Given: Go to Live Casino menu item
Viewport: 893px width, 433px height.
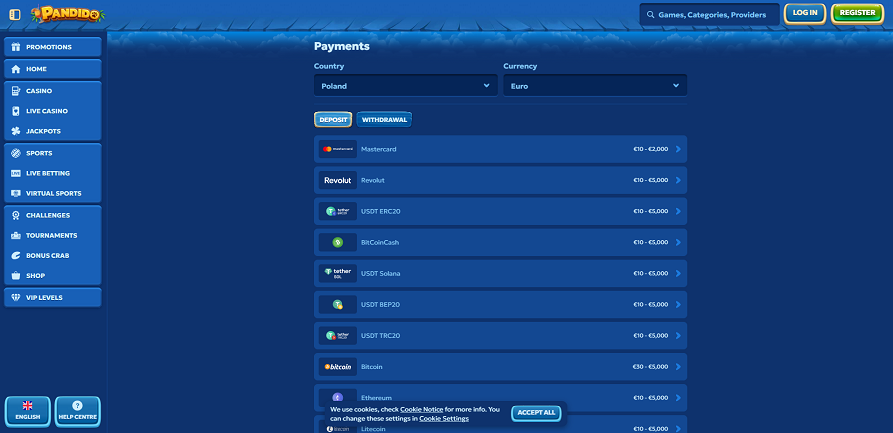Looking at the screenshot, I should [52, 111].
